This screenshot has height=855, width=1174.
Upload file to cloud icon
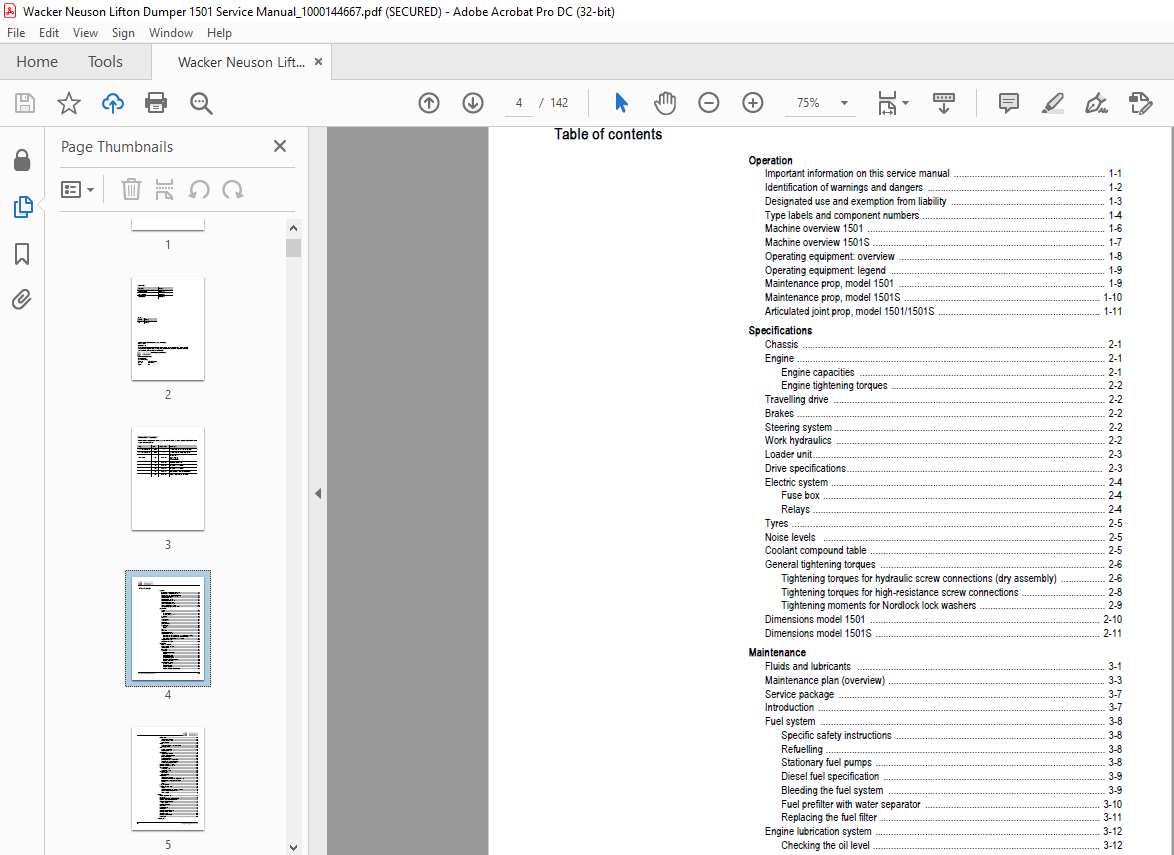point(113,103)
